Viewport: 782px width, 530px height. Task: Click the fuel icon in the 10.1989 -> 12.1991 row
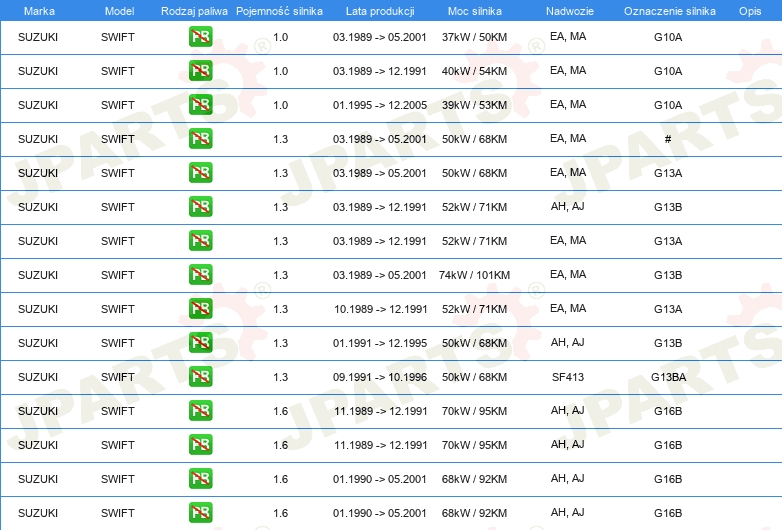click(x=200, y=308)
